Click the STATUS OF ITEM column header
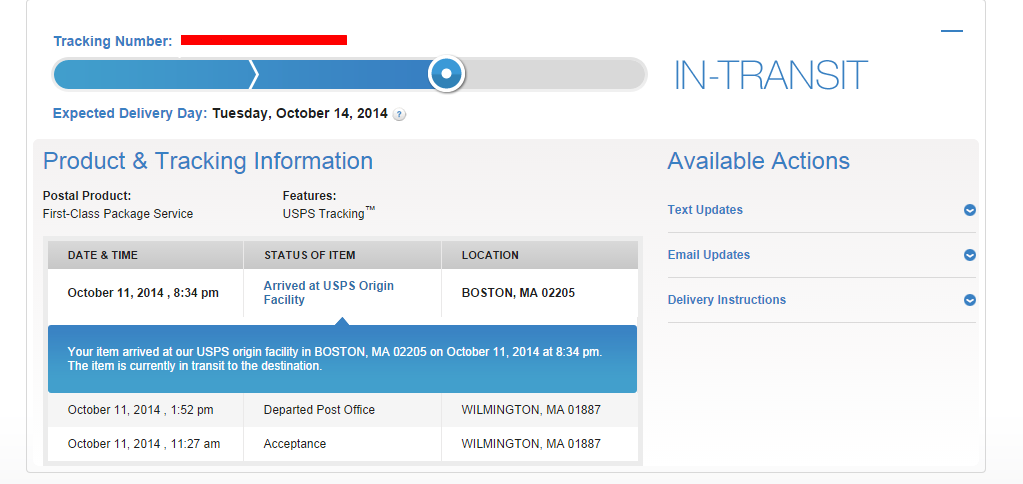1023x484 pixels. (309, 255)
